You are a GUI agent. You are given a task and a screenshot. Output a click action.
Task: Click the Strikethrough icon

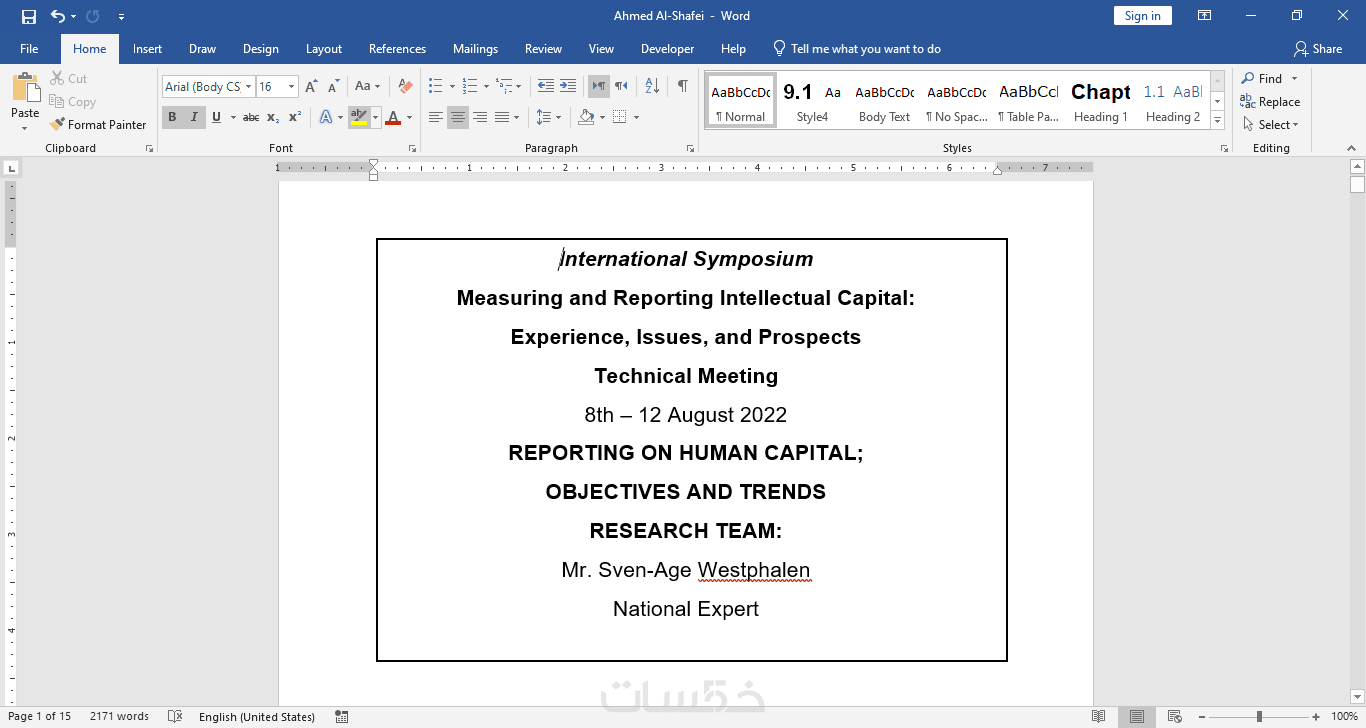point(251,118)
